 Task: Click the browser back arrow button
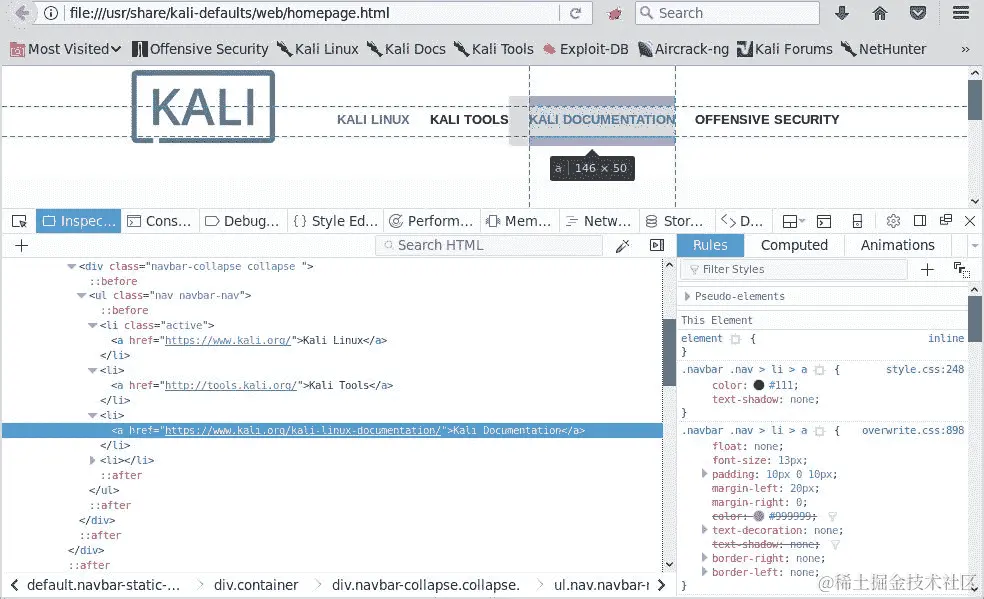click(21, 13)
